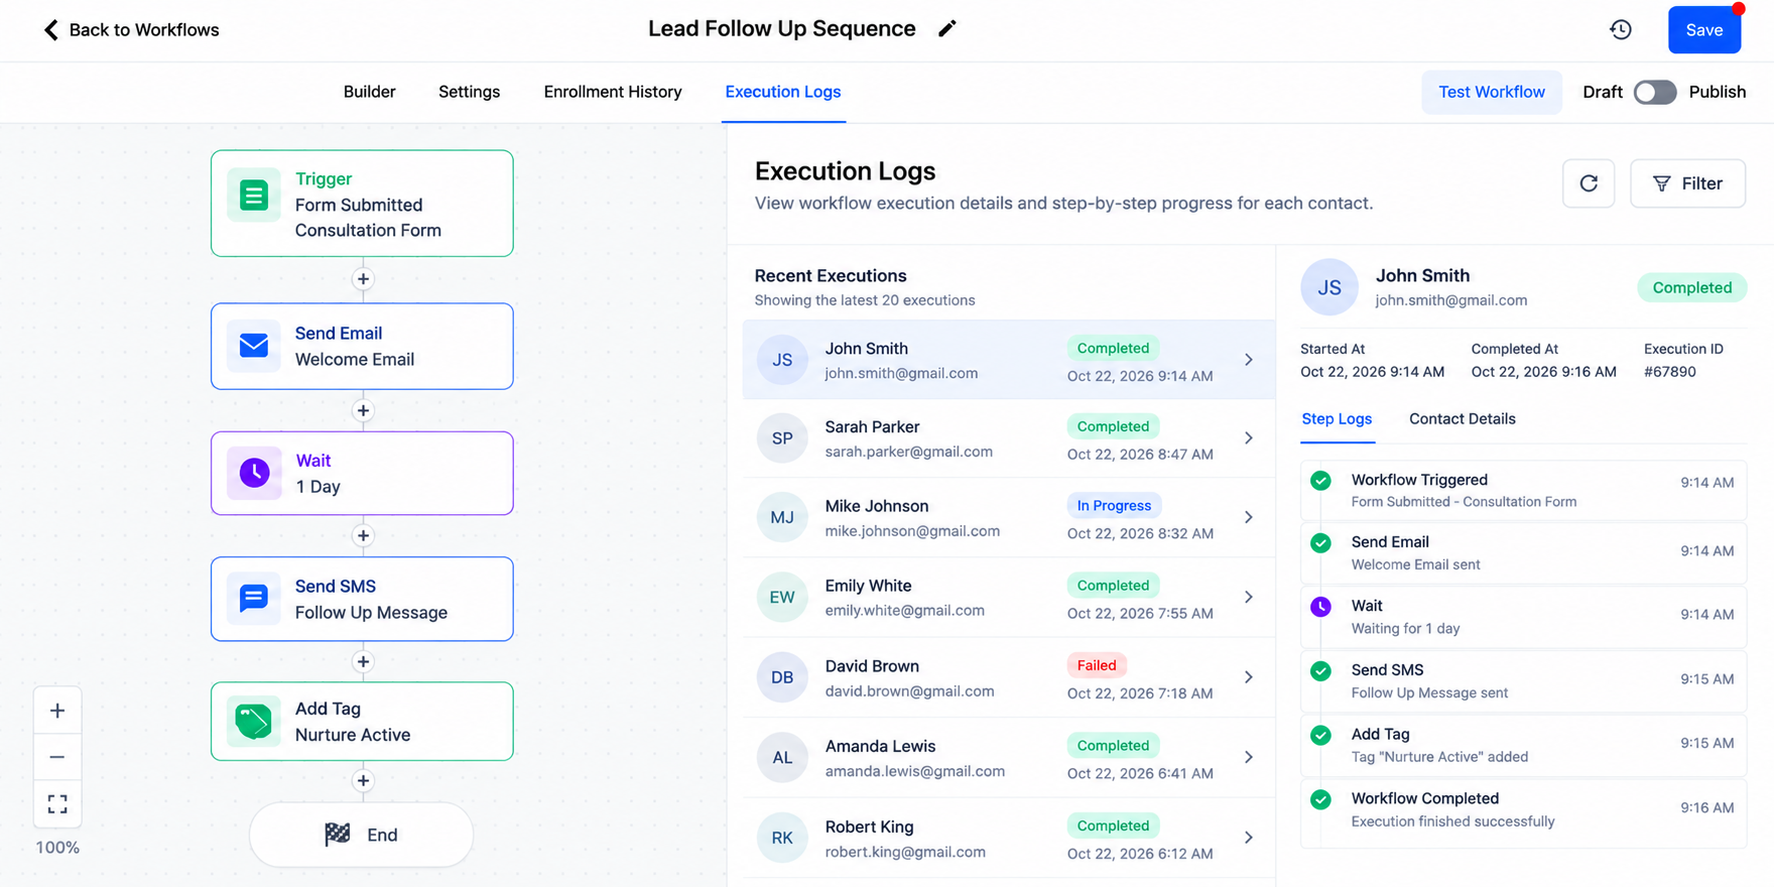This screenshot has width=1774, height=887.
Task: Toggle the Draft/Publish switch
Action: (1655, 92)
